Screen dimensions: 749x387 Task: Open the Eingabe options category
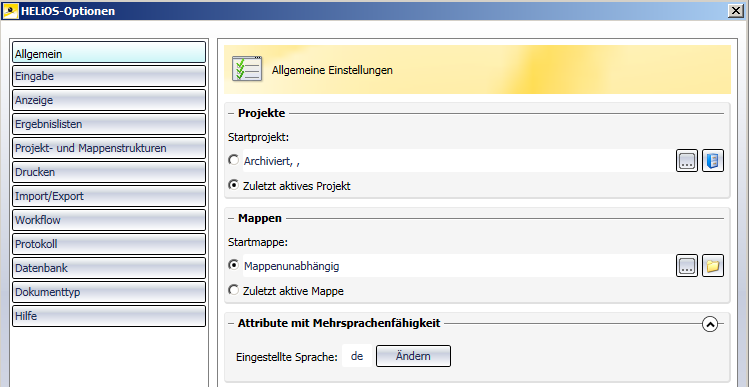tap(109, 76)
